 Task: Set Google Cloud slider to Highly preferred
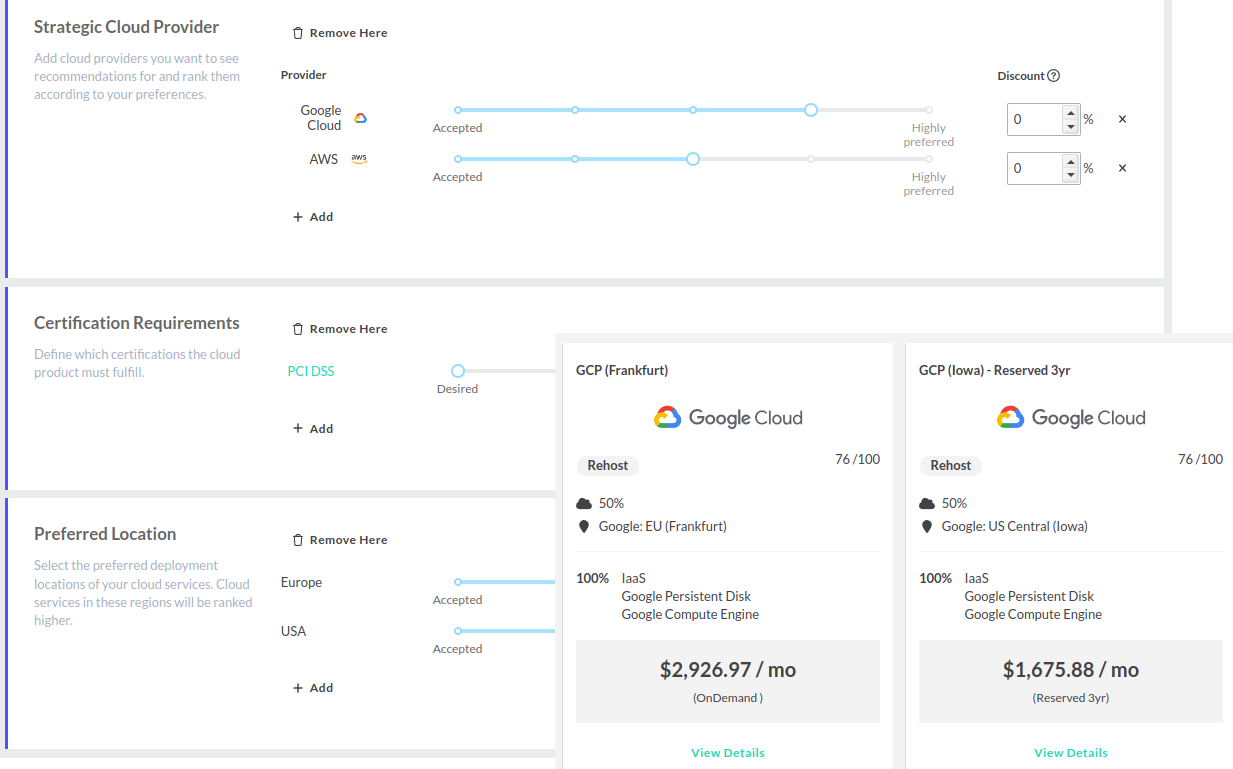[x=929, y=110]
